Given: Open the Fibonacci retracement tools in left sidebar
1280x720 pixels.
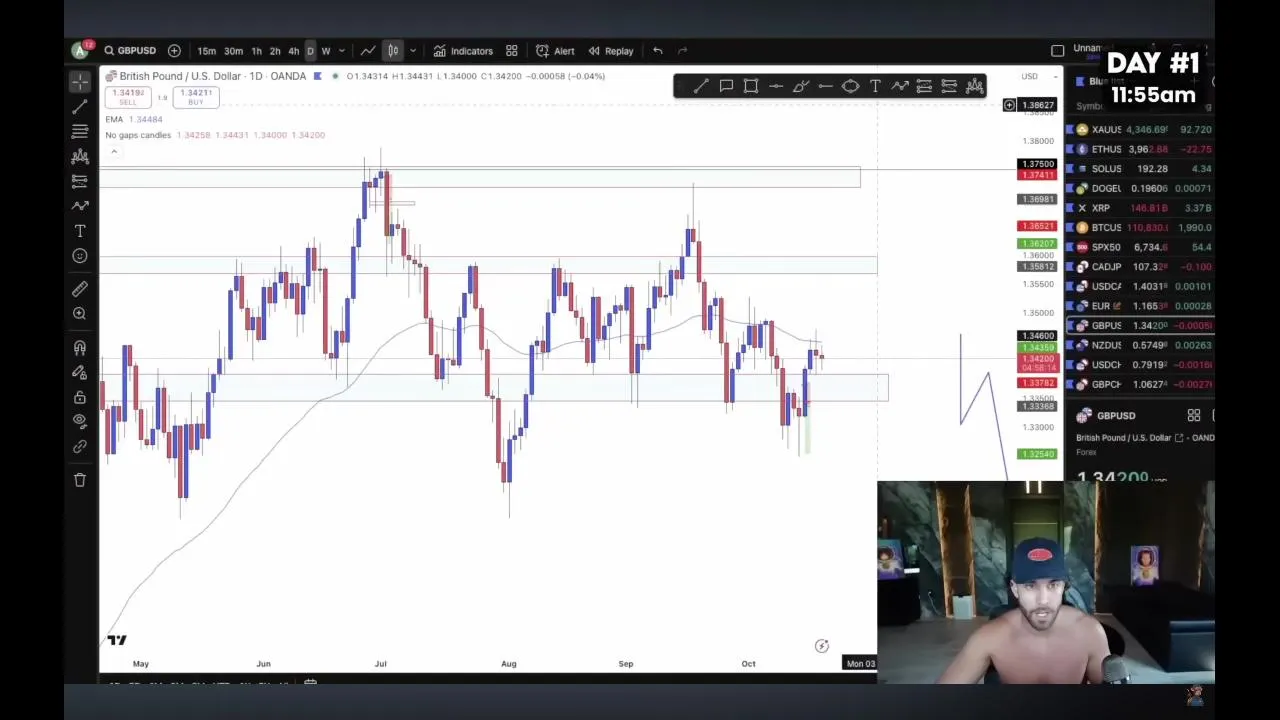Looking at the screenshot, I should click(80, 131).
